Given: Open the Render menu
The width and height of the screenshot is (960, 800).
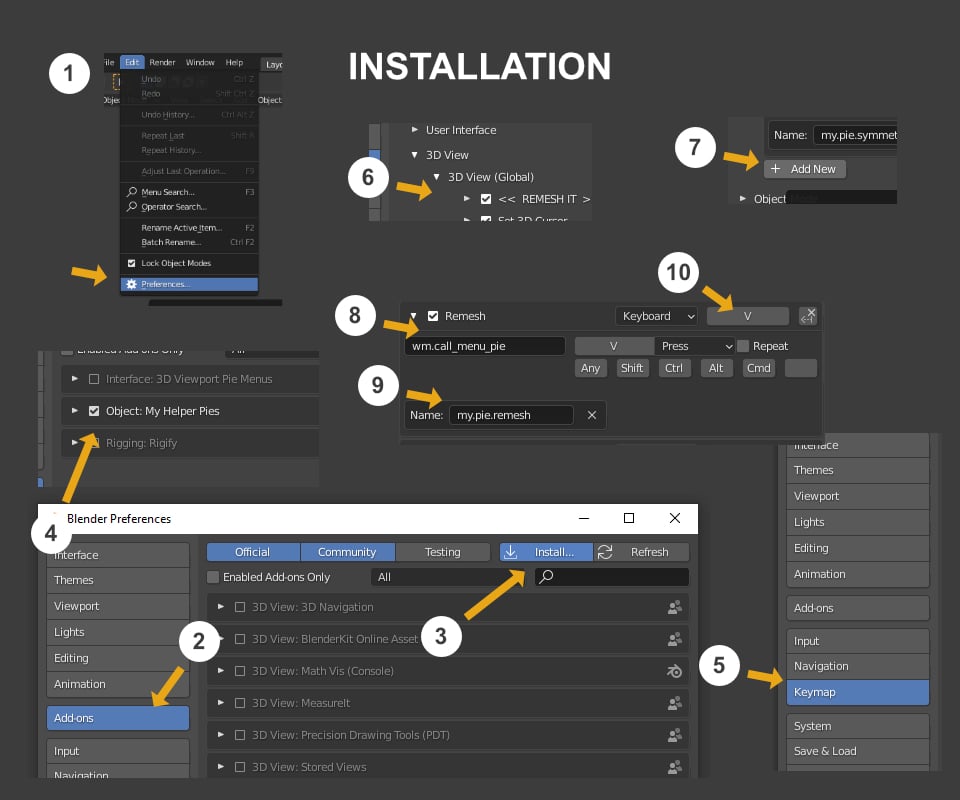Looking at the screenshot, I should 162,62.
